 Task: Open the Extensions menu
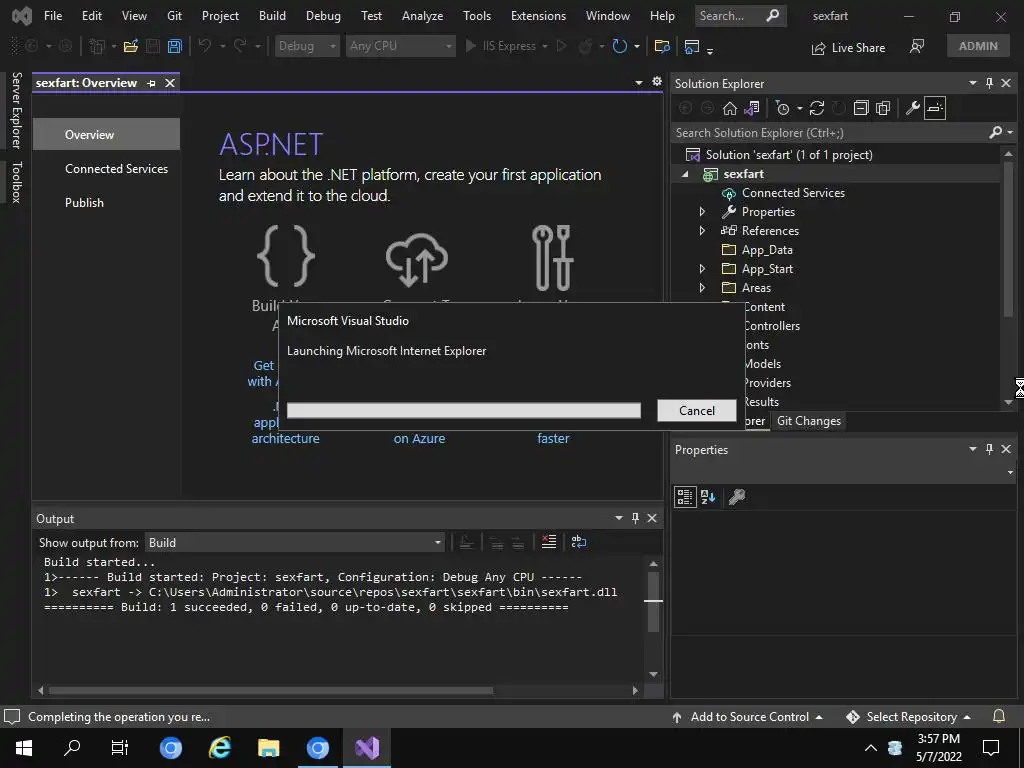point(538,16)
